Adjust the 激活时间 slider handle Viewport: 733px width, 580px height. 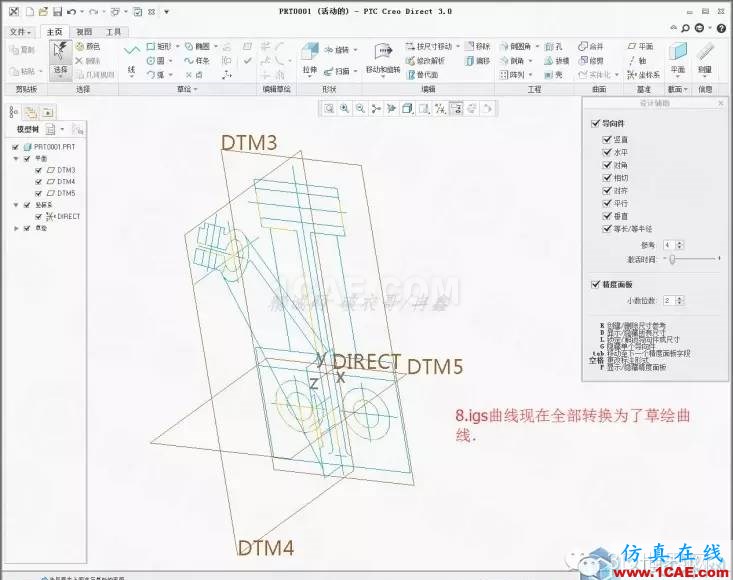[672, 259]
